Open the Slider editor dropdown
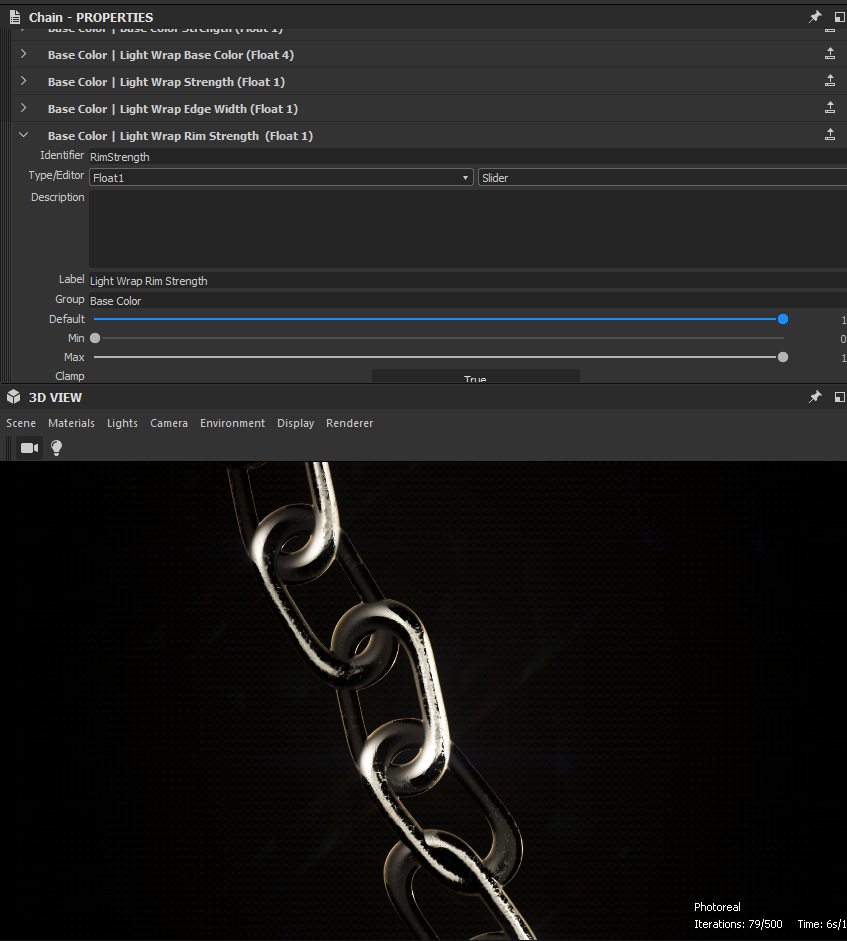This screenshot has width=847, height=941. [662, 178]
